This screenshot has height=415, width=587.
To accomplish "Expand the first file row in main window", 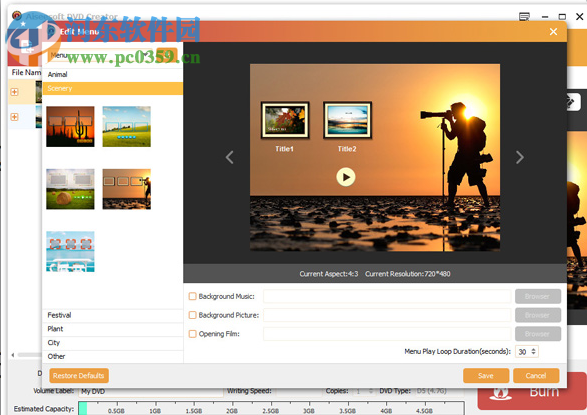I will coord(14,92).
